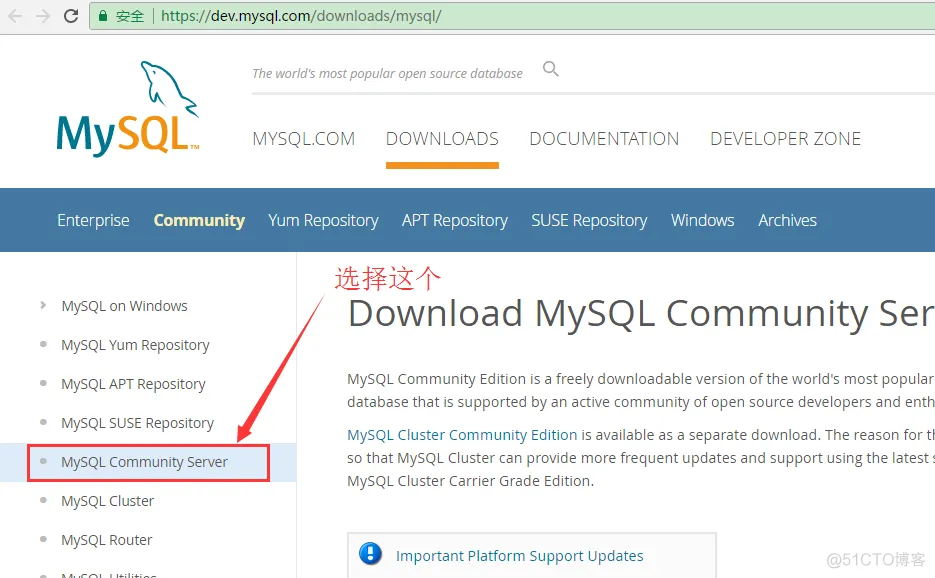The width and height of the screenshot is (935, 578).
Task: Click the search field tagline text
Action: click(387, 73)
